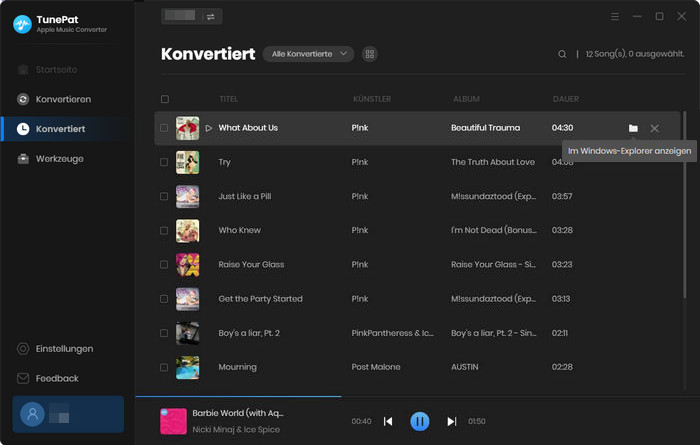Open the hamburger menu icon
This screenshot has height=445, width=700.
point(615,17)
